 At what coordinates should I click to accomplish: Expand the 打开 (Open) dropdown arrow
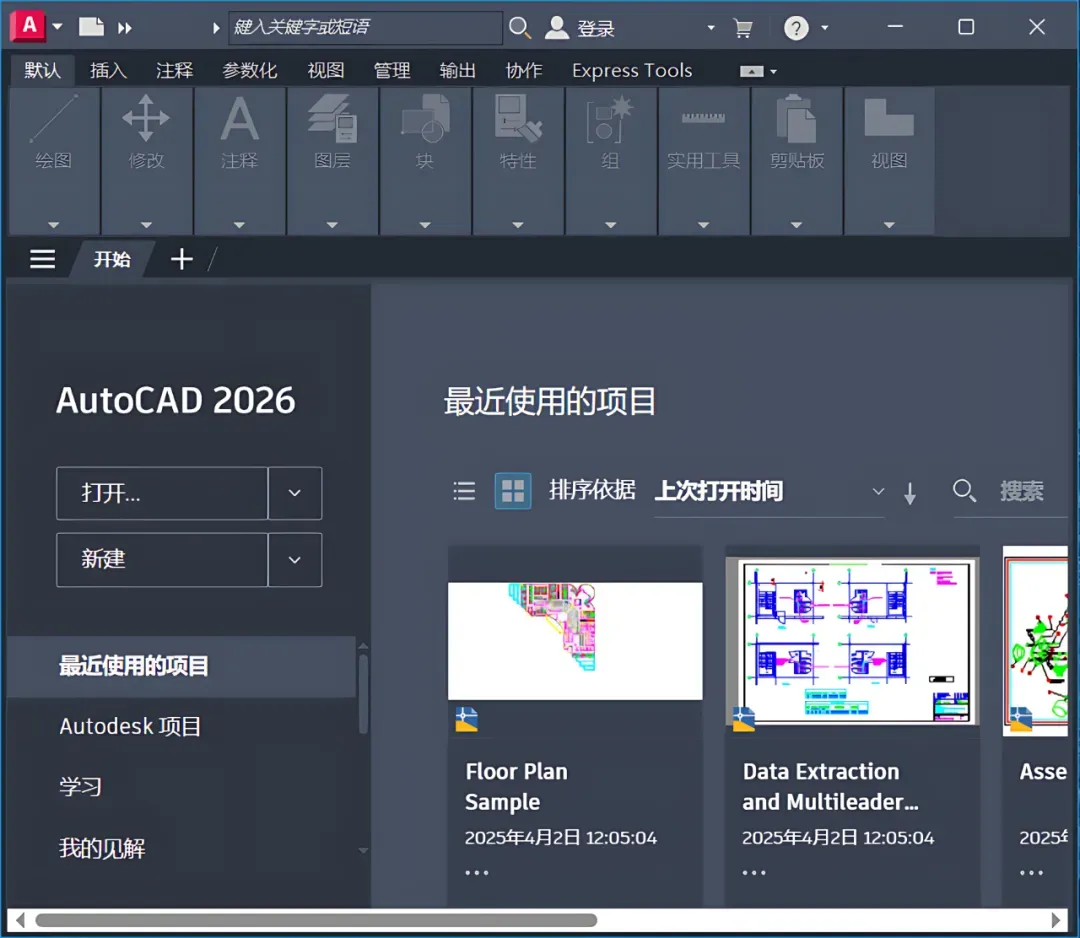(295, 493)
